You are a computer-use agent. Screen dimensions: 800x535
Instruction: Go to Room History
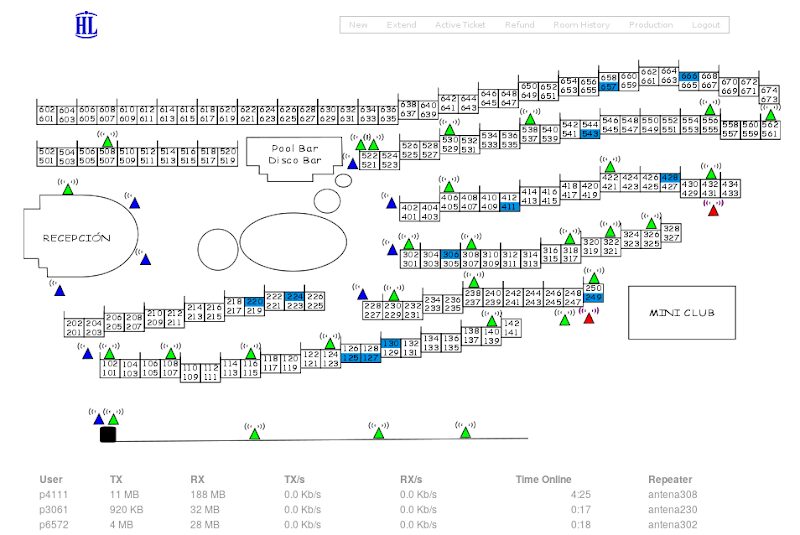pyautogui.click(x=581, y=25)
